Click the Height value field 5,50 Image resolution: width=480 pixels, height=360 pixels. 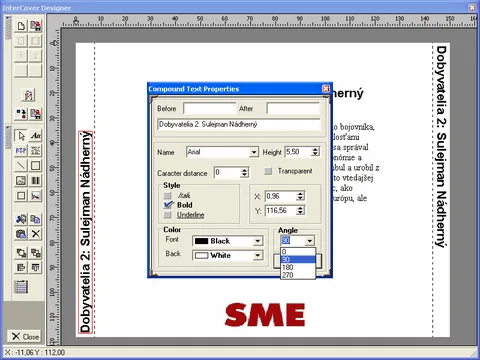pyautogui.click(x=298, y=152)
